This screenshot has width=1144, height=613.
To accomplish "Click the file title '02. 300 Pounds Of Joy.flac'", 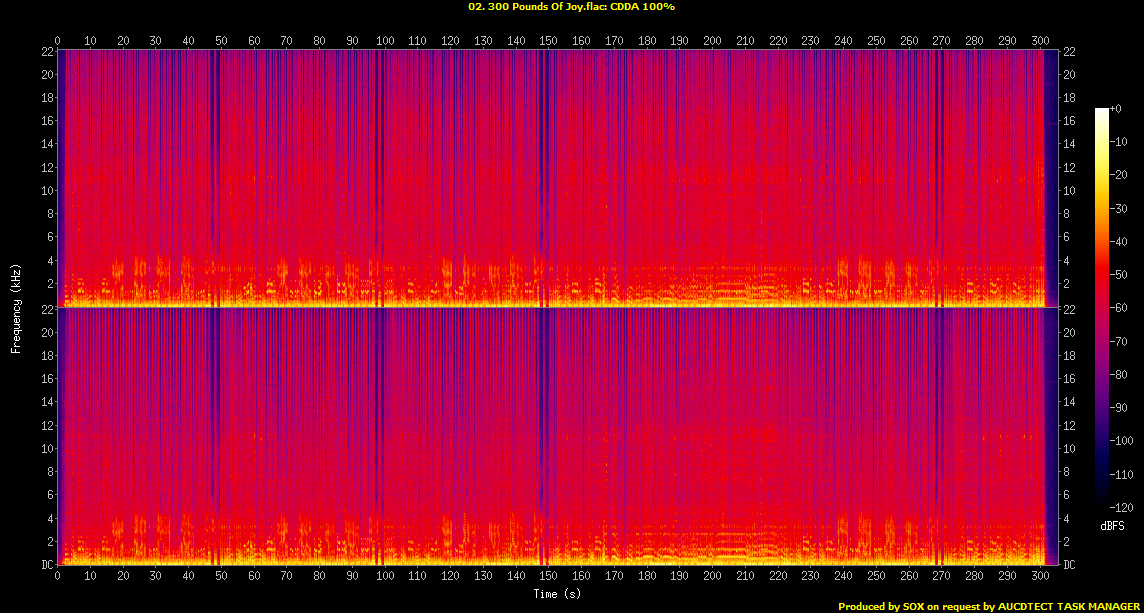I will pos(531,7).
